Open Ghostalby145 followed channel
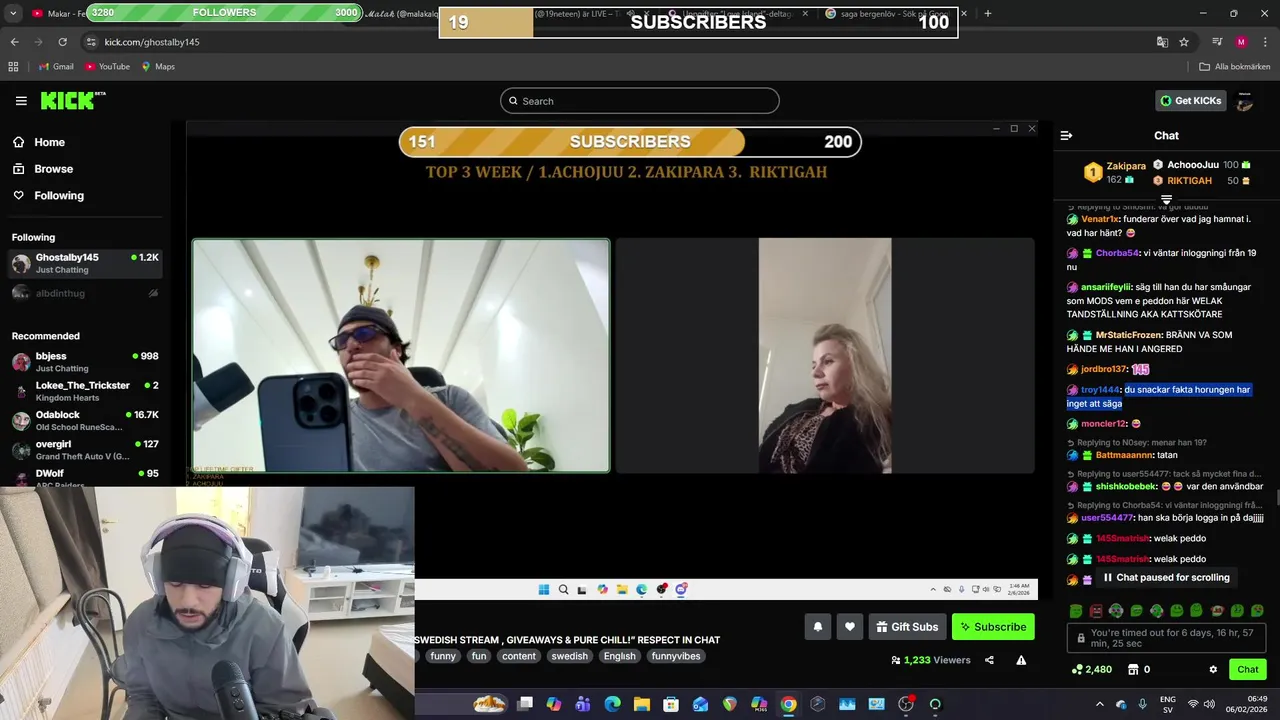The height and width of the screenshot is (720, 1280). (x=85, y=264)
